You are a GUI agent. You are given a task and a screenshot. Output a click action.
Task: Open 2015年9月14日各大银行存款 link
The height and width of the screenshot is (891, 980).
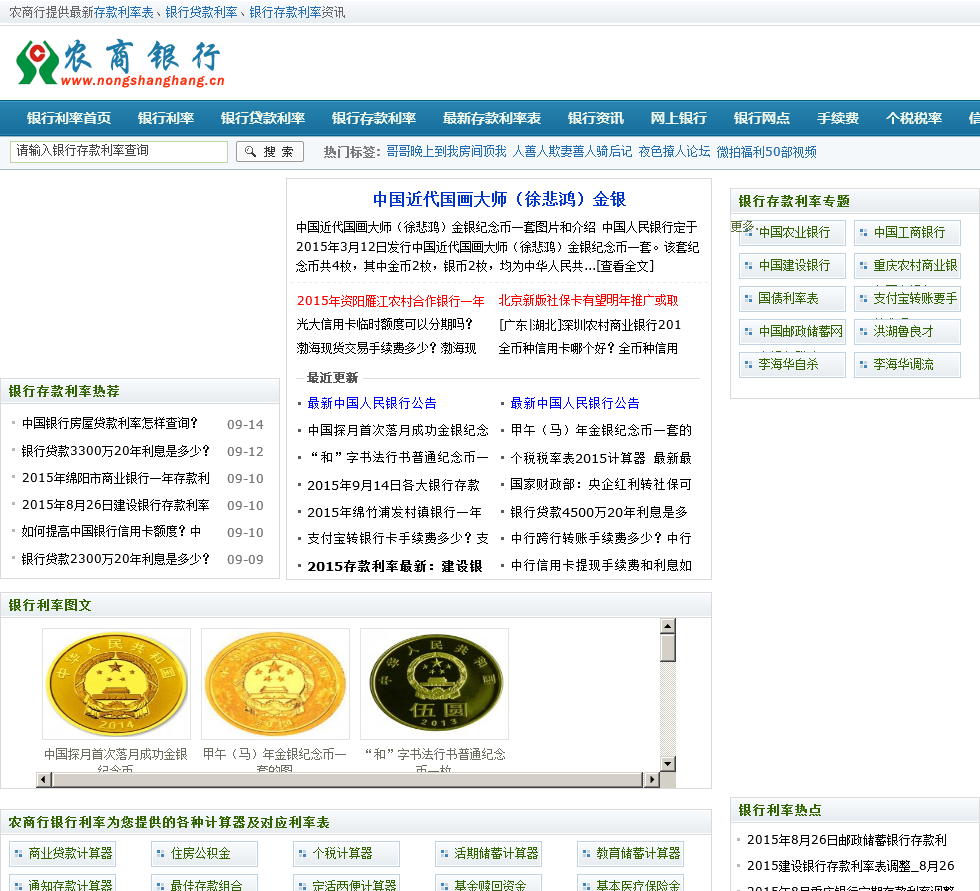point(393,485)
